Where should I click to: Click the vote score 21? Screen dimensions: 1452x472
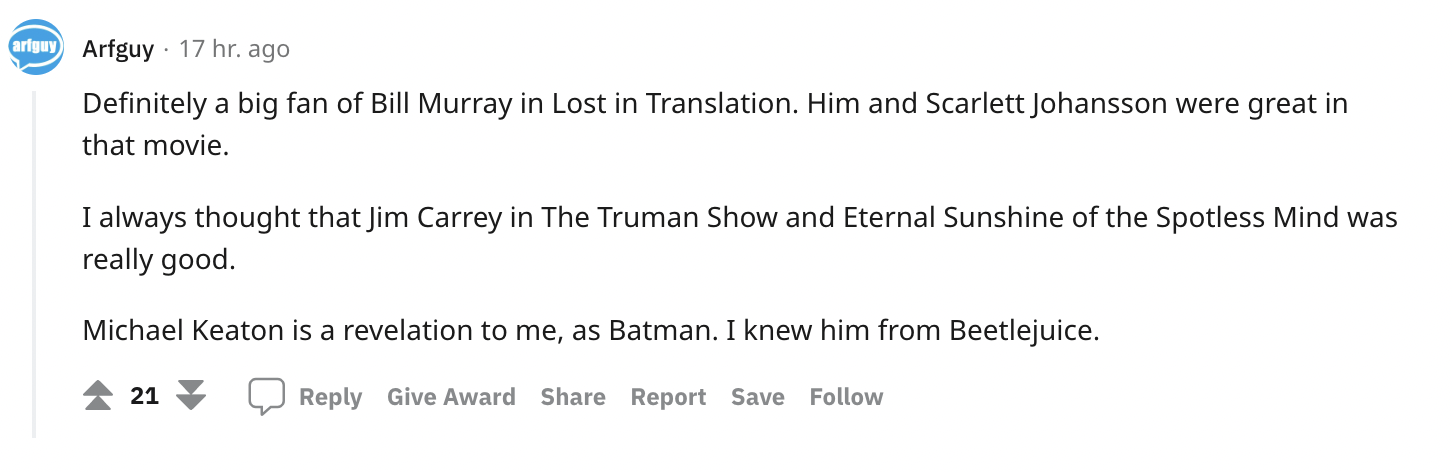(145, 397)
